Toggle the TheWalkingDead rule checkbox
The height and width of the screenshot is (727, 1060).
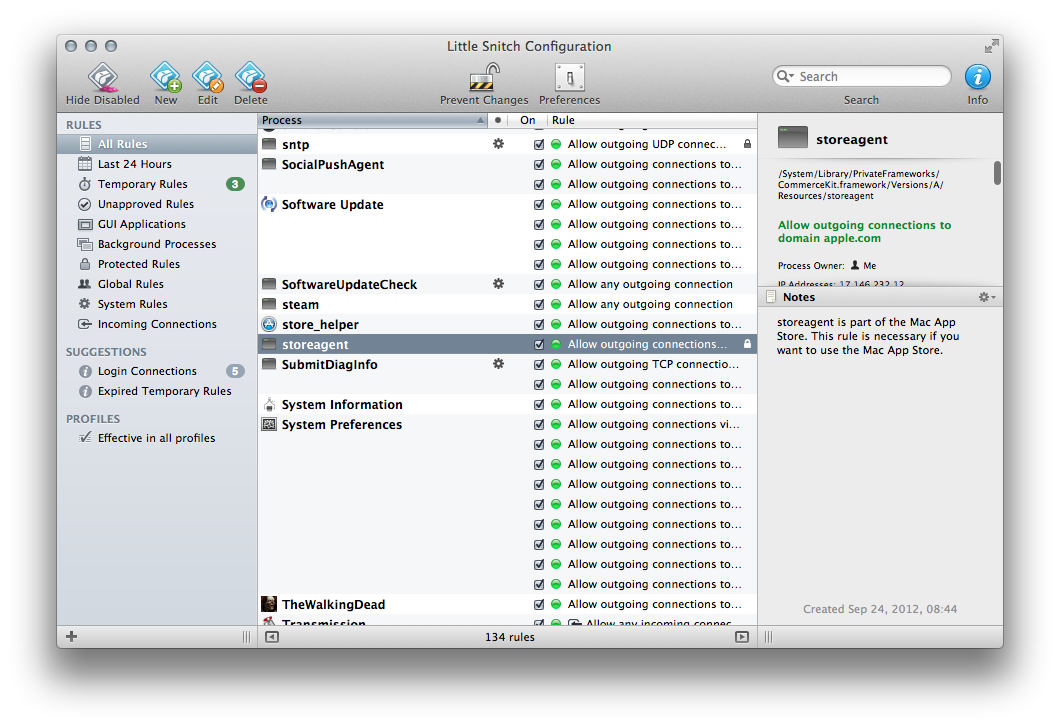click(539, 604)
